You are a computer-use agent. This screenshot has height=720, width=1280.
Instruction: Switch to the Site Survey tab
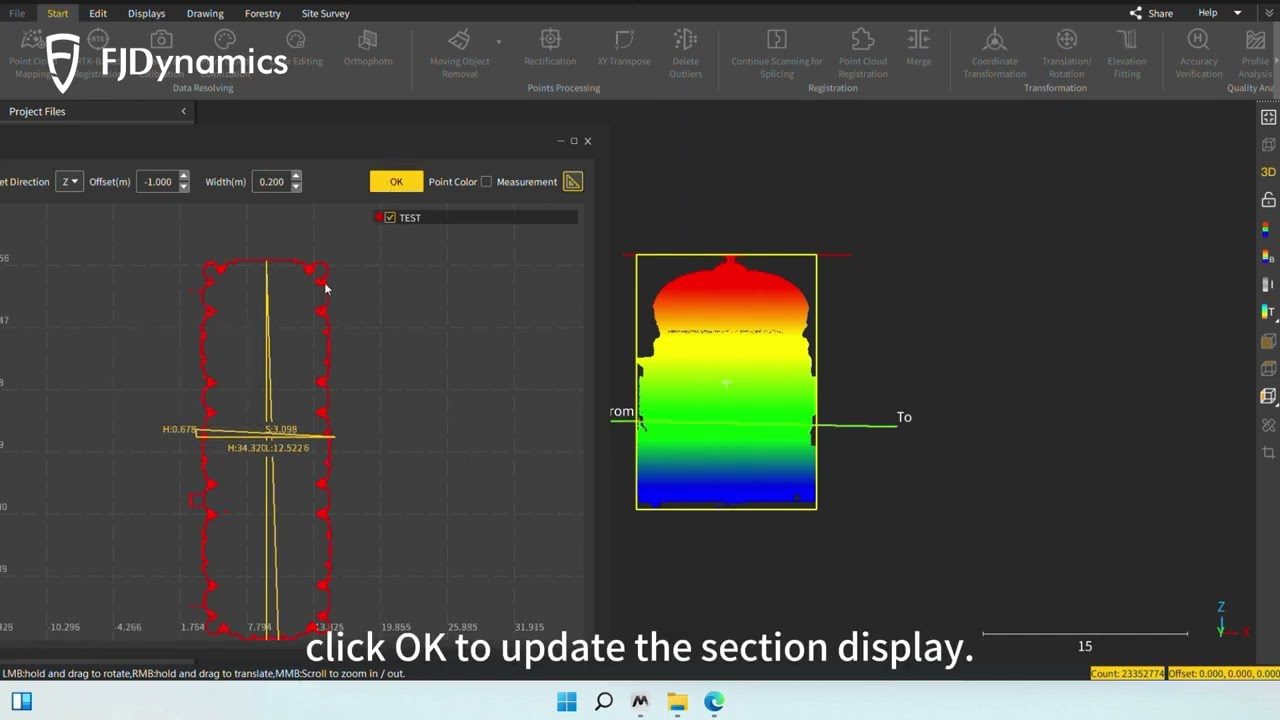coord(325,13)
